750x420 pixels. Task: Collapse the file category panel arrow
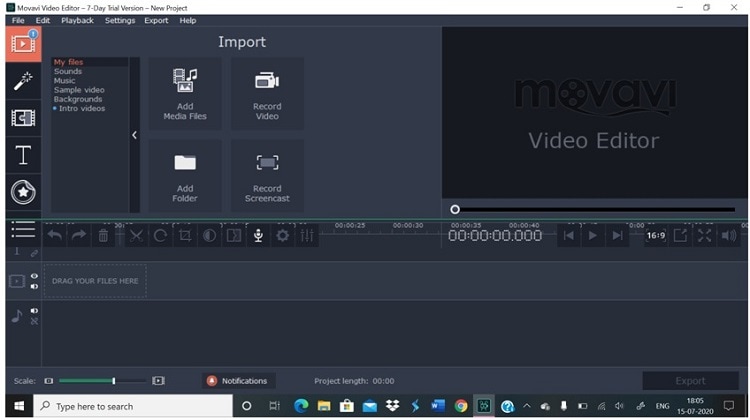click(x=134, y=135)
